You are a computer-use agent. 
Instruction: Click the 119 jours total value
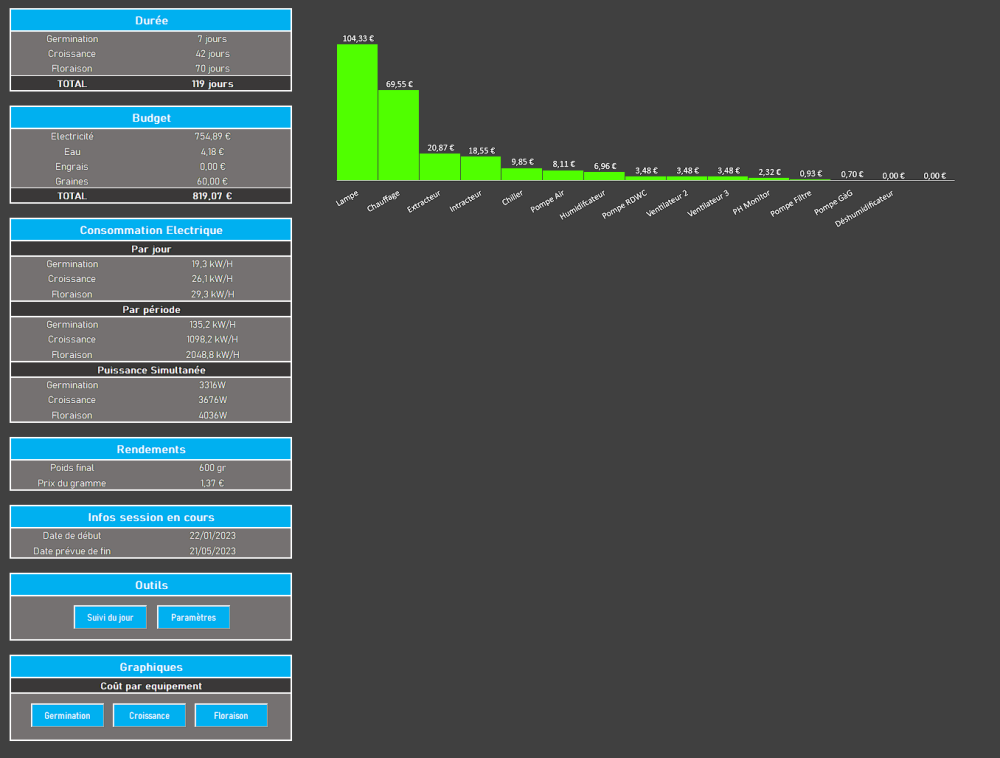coord(212,84)
